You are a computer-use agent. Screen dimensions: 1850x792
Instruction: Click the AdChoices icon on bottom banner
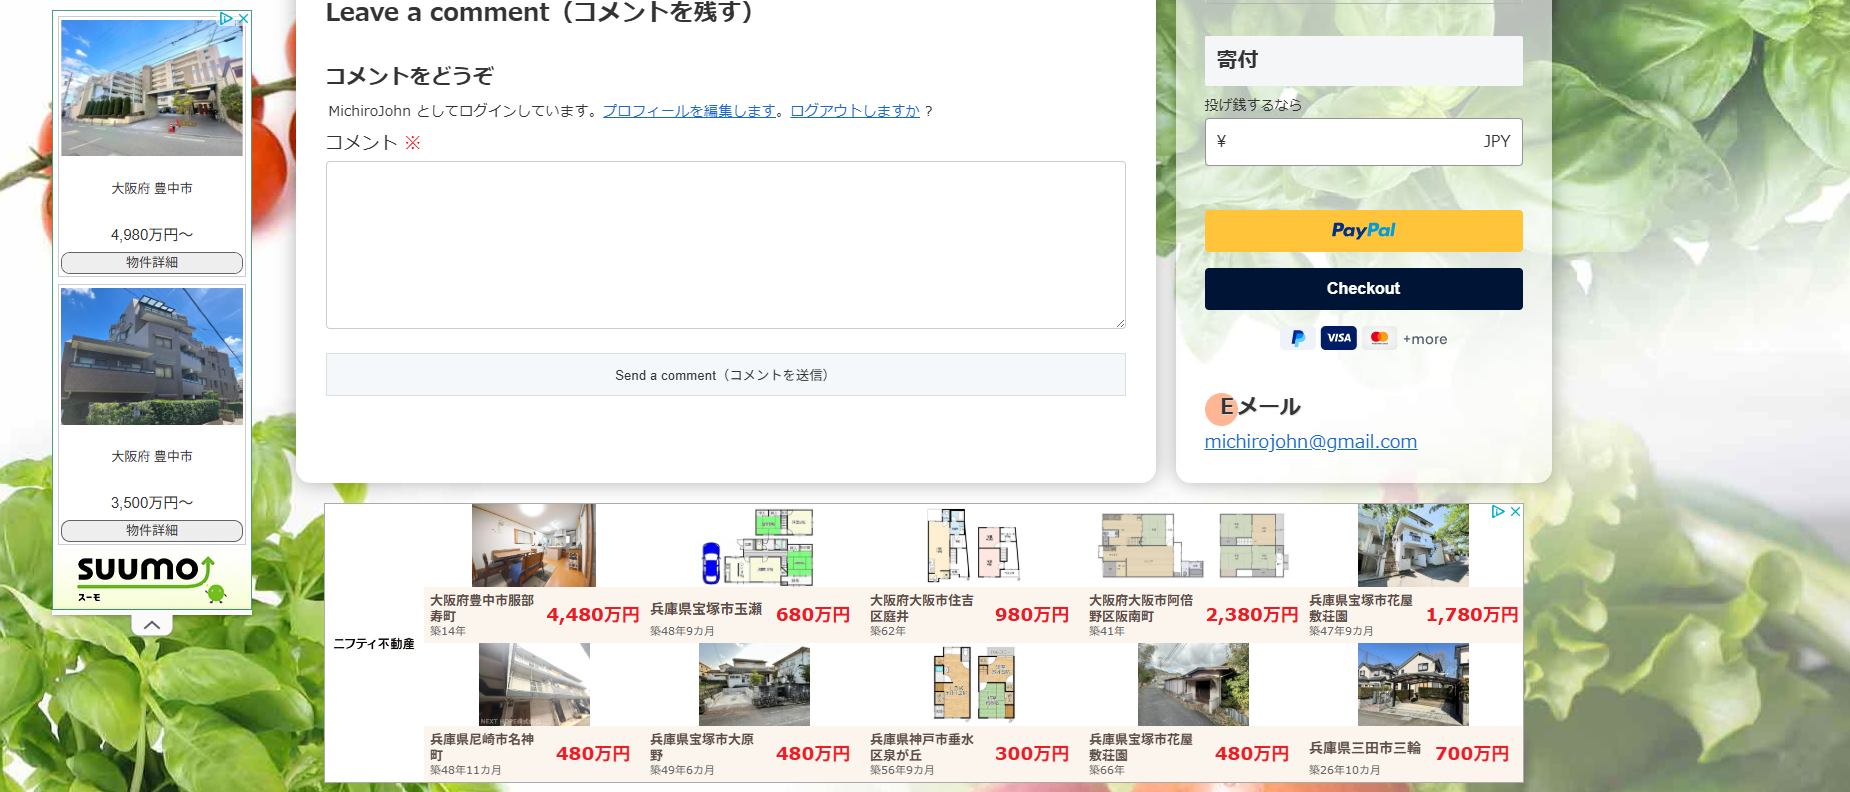(x=1498, y=511)
